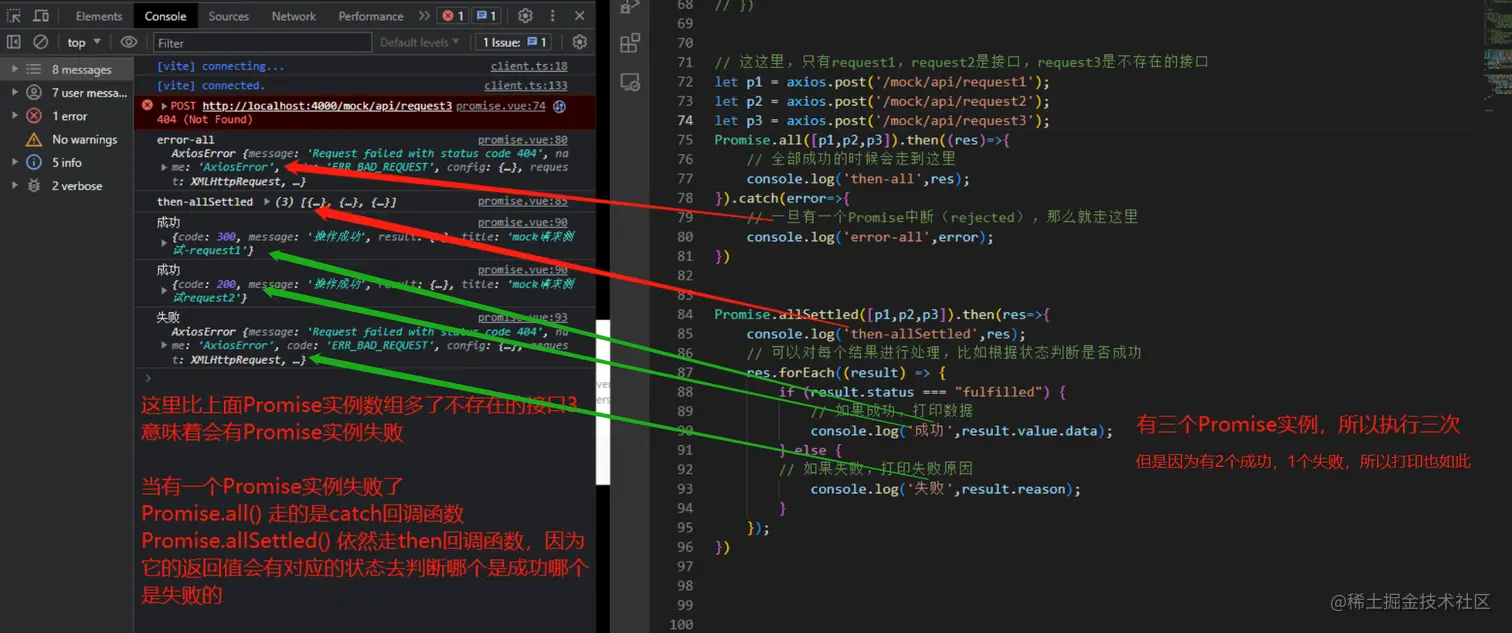Switch to the Elements tab
The height and width of the screenshot is (633, 1512).
pos(99,16)
